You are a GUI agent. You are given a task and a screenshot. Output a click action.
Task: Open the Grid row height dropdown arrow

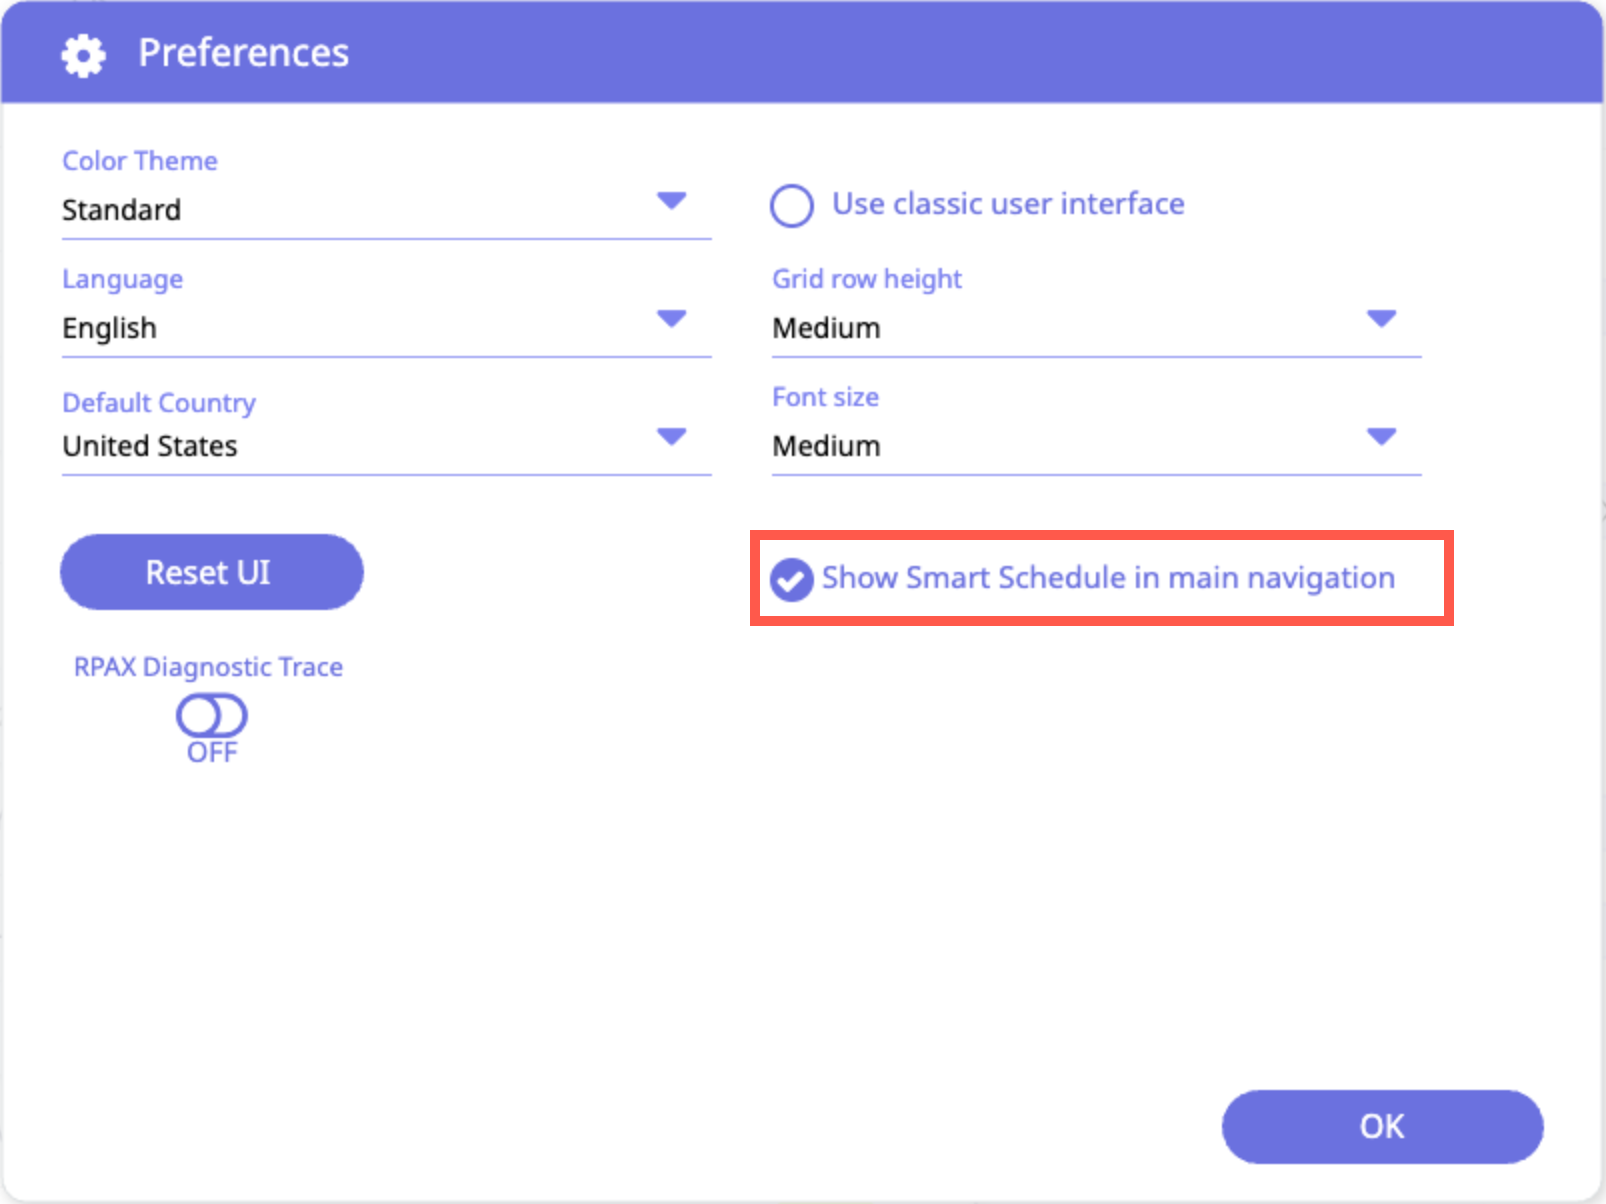click(1381, 319)
